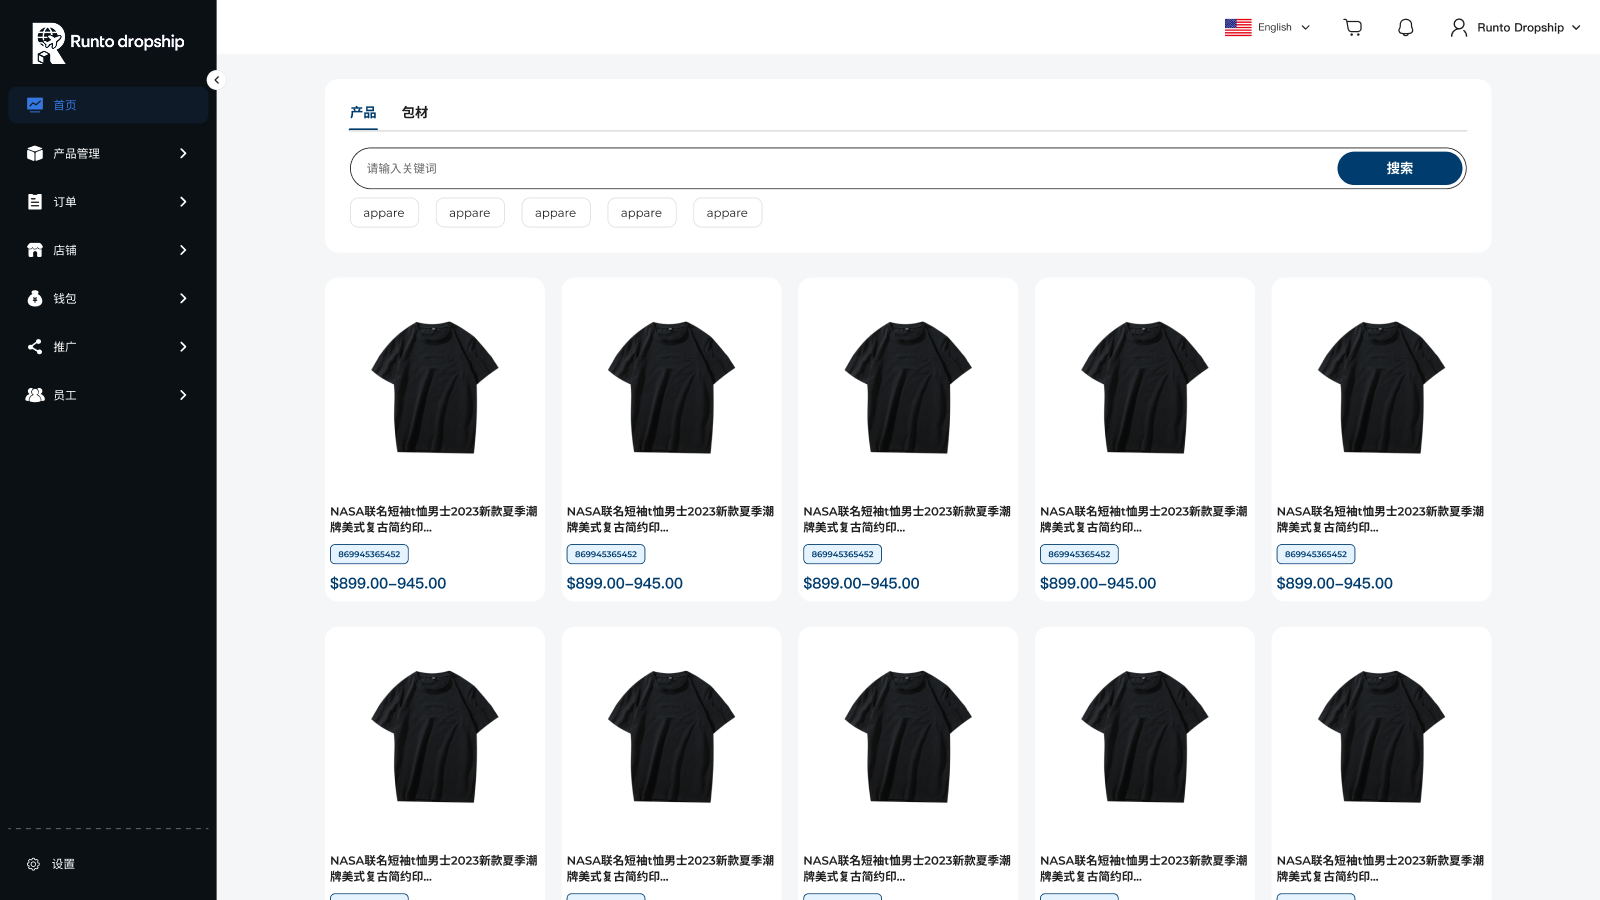
Task: Open the 首页 home icon in sidebar
Action: (x=35, y=104)
